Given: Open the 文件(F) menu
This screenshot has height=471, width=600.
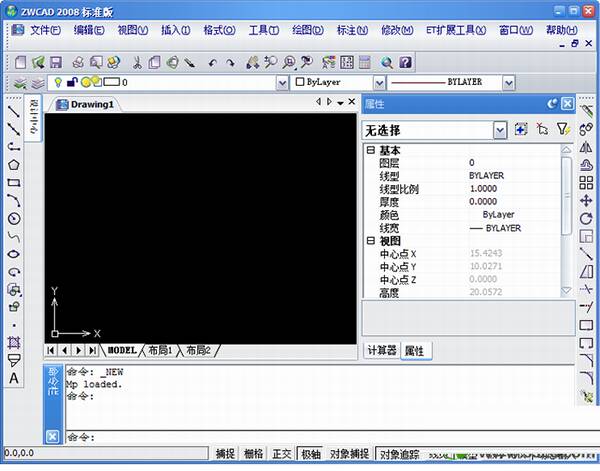Looking at the screenshot, I should click(45, 30).
